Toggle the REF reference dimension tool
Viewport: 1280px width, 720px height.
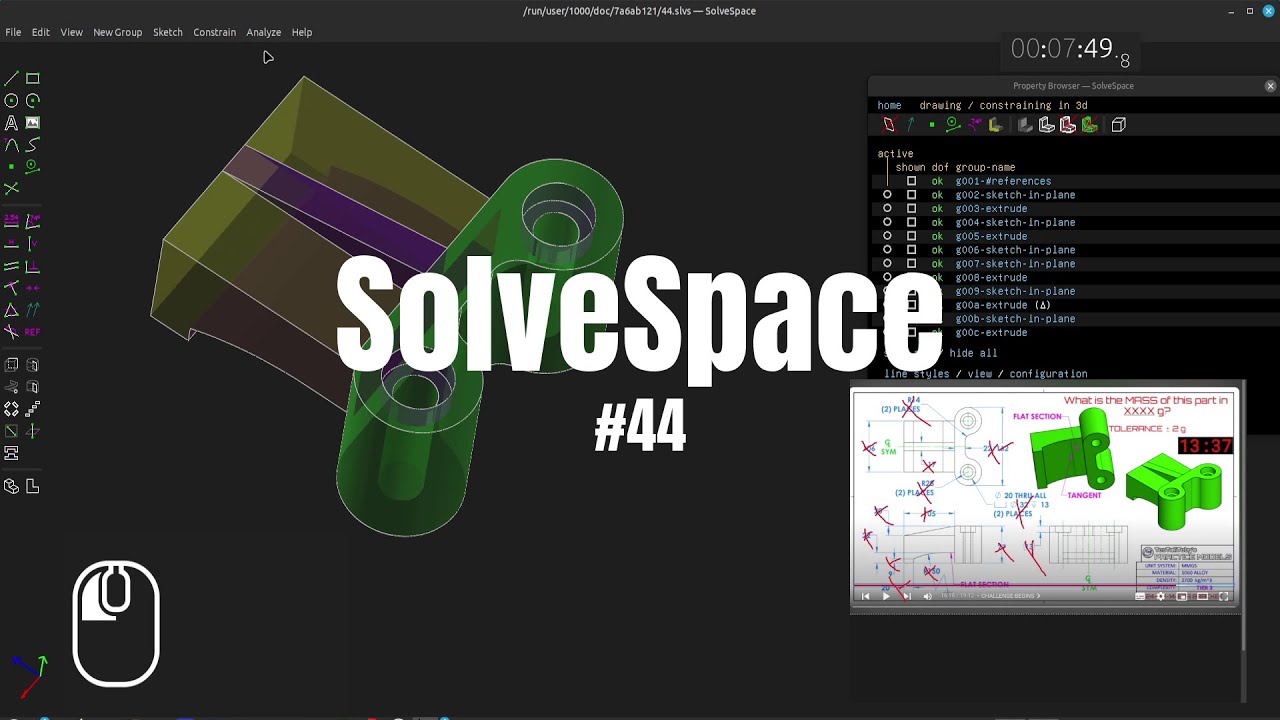33,332
